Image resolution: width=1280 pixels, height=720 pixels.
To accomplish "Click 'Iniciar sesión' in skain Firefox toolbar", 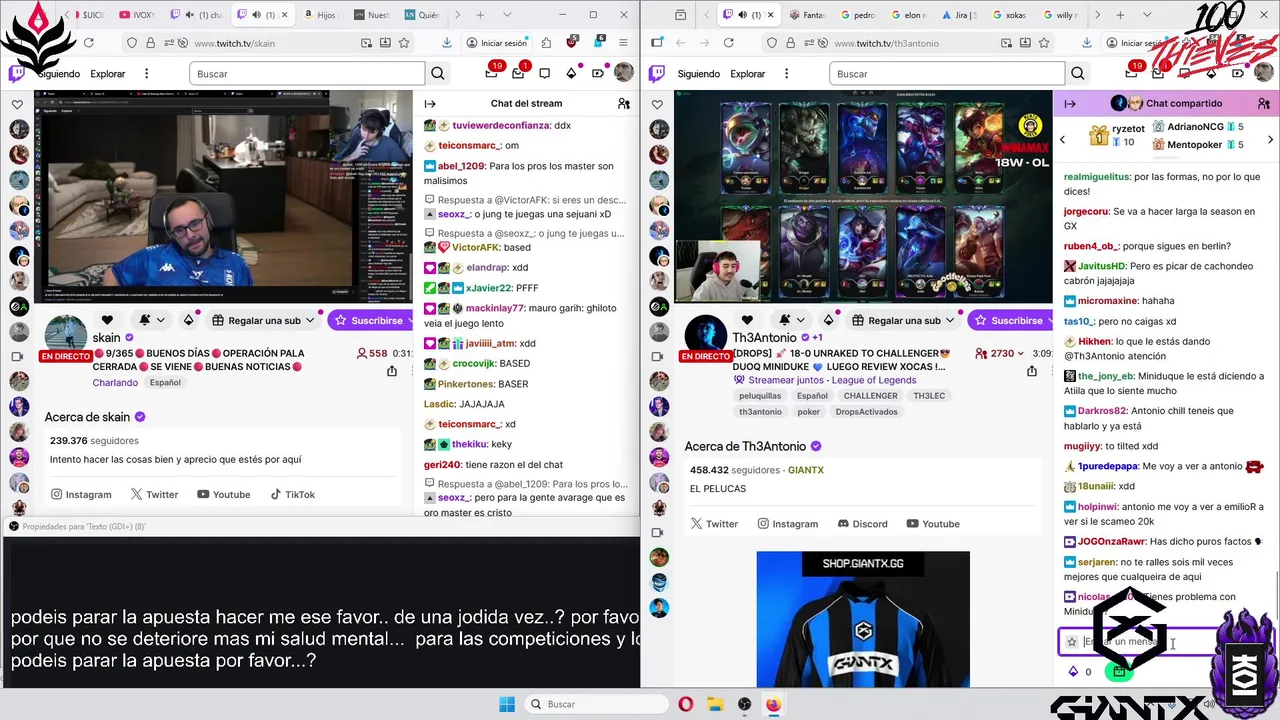I will click(496, 43).
